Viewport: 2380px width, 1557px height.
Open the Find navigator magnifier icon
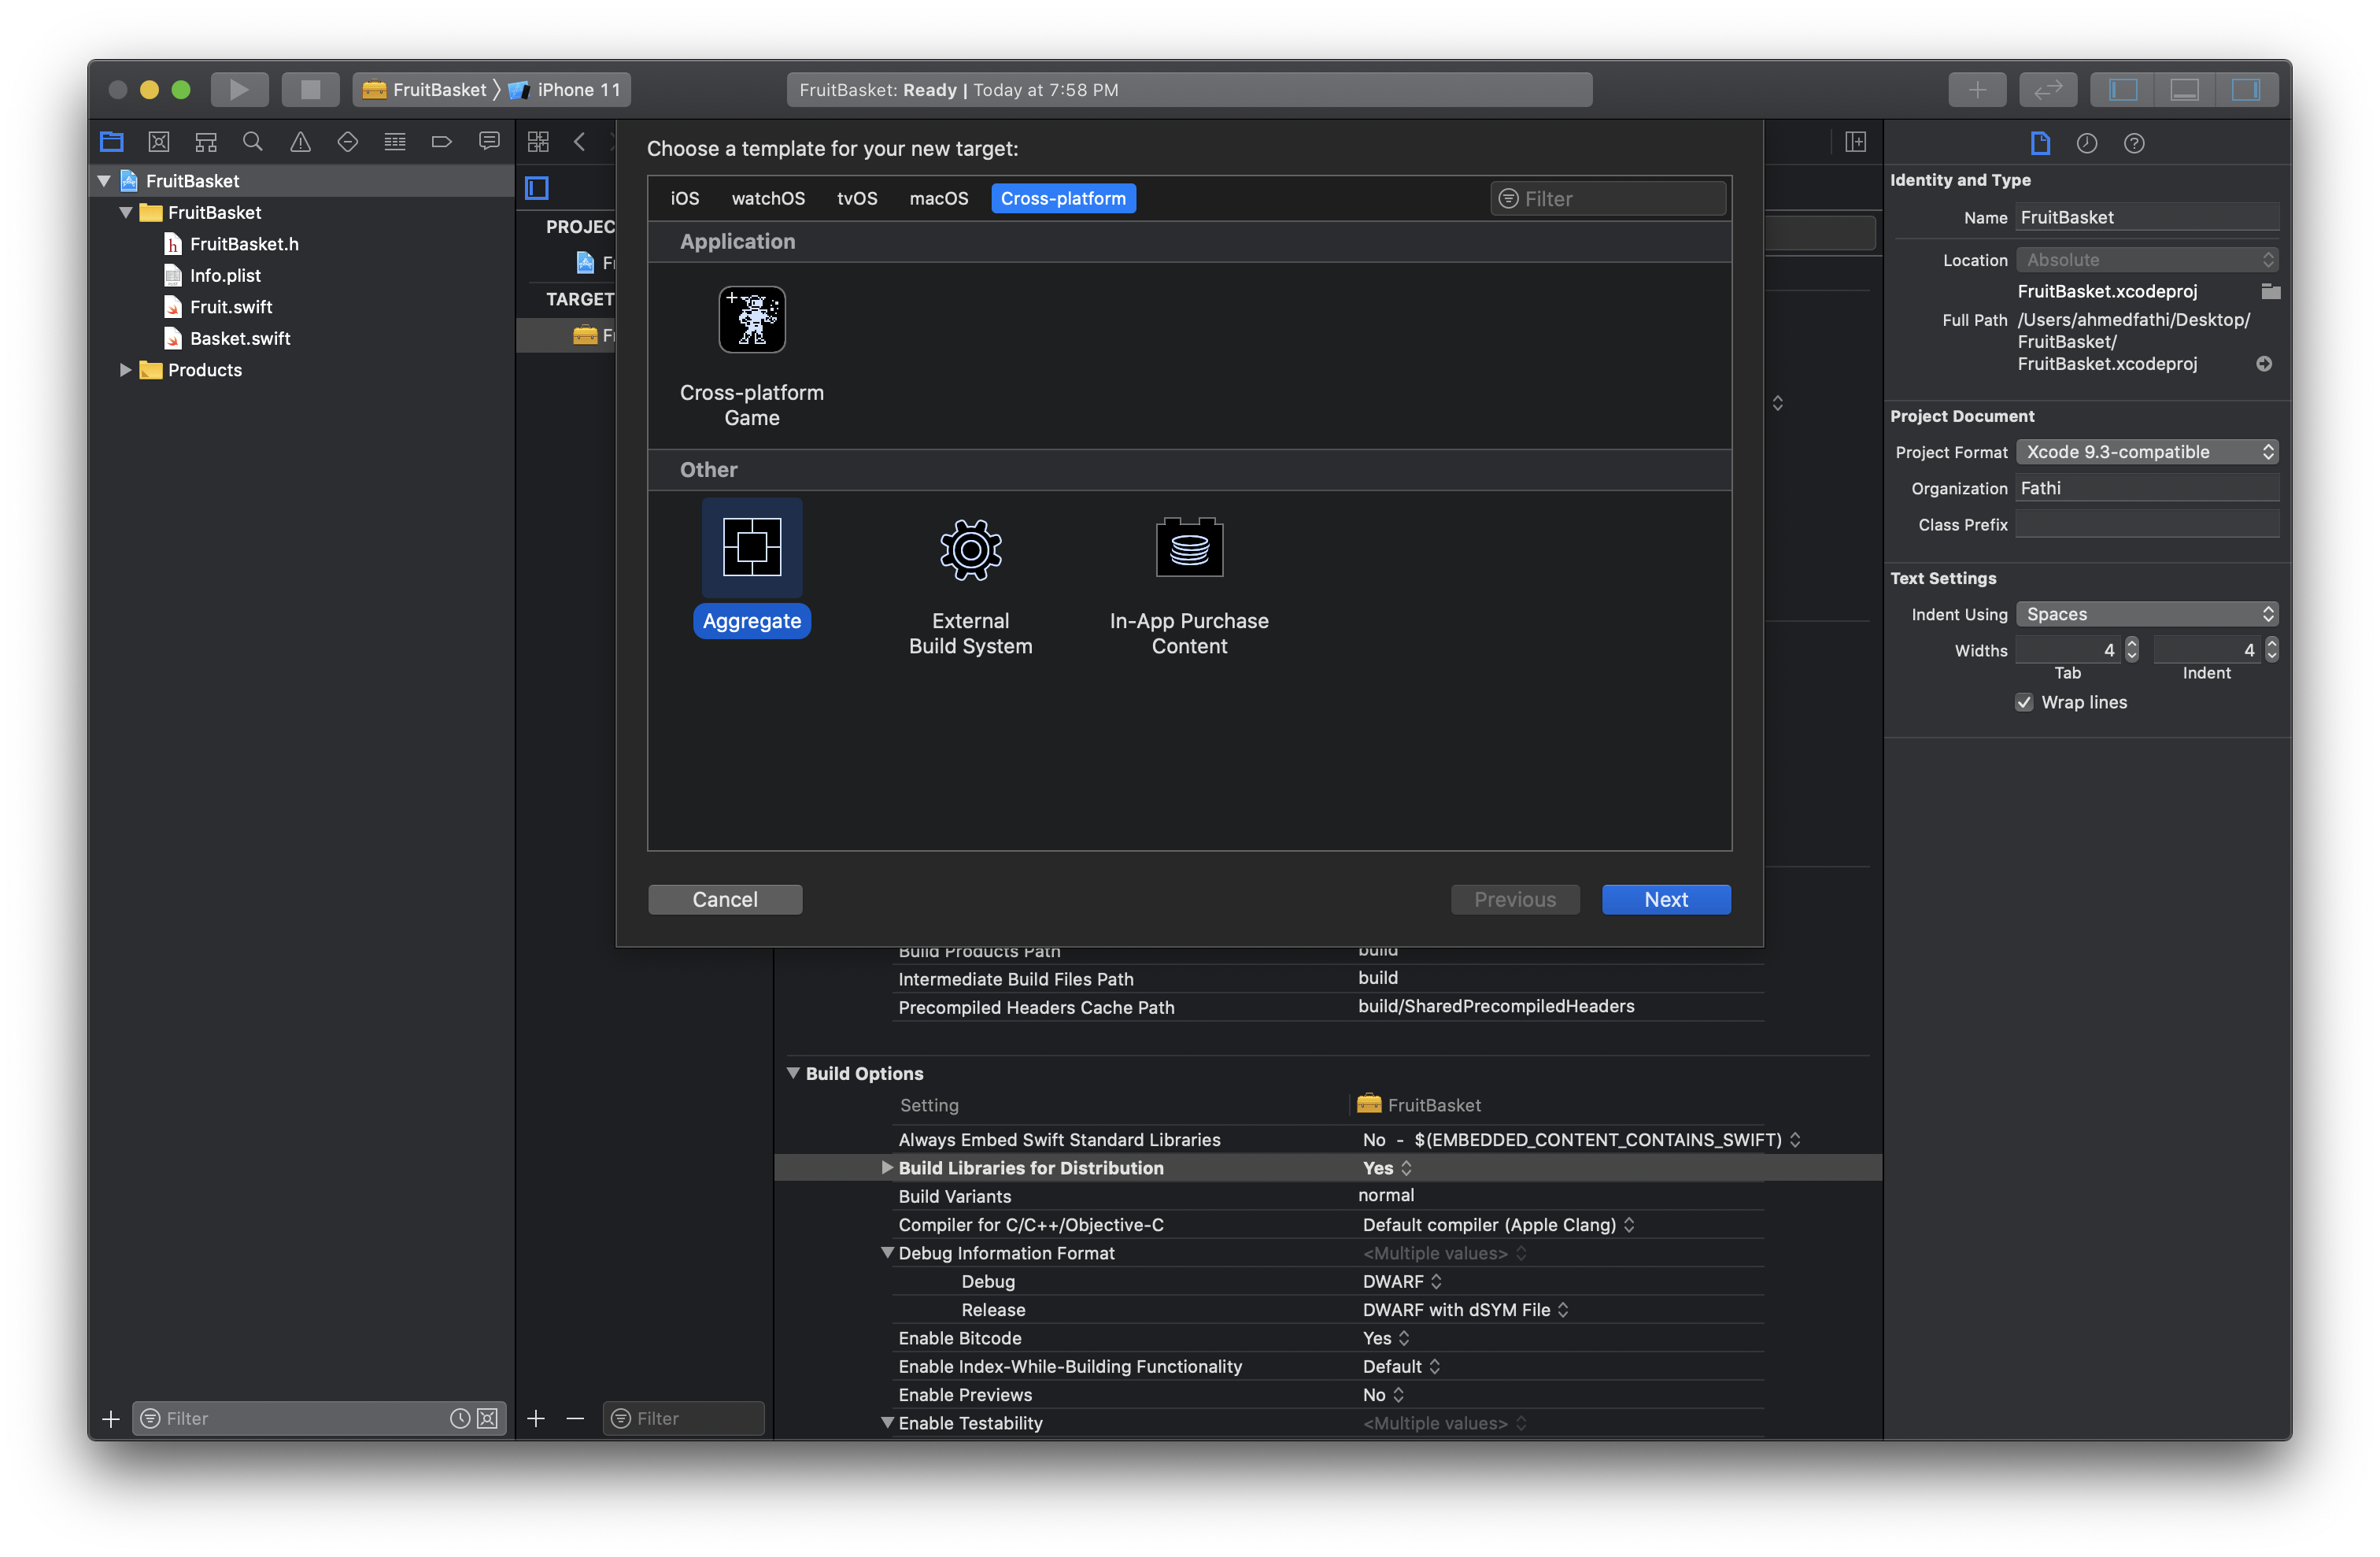click(253, 142)
